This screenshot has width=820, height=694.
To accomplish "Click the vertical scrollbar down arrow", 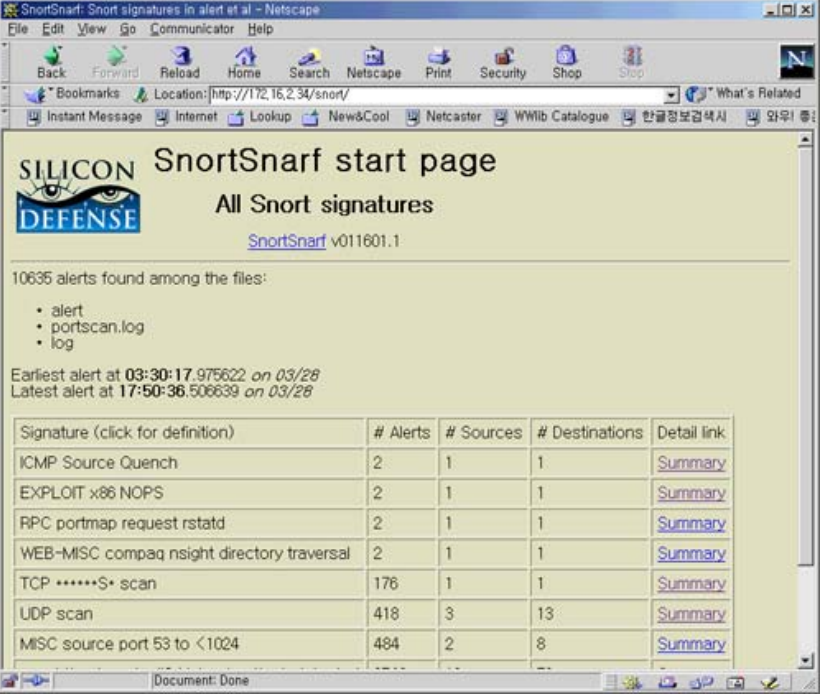I will click(x=805, y=661).
